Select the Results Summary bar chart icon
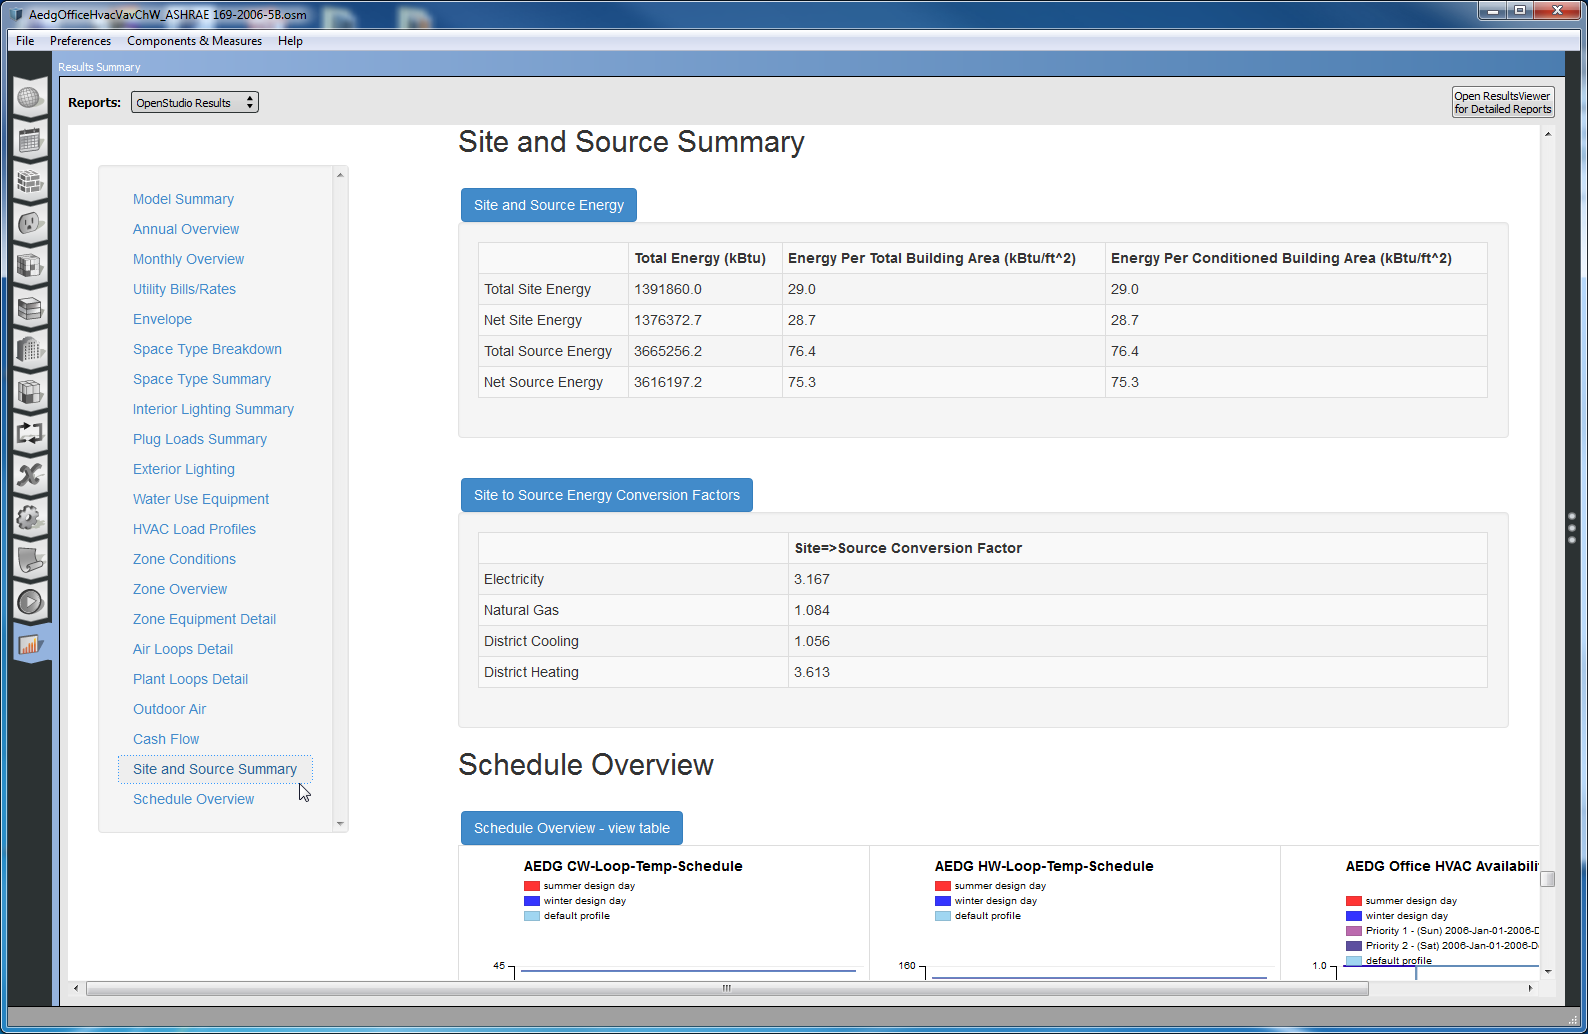The height and width of the screenshot is (1034, 1588). point(30,644)
